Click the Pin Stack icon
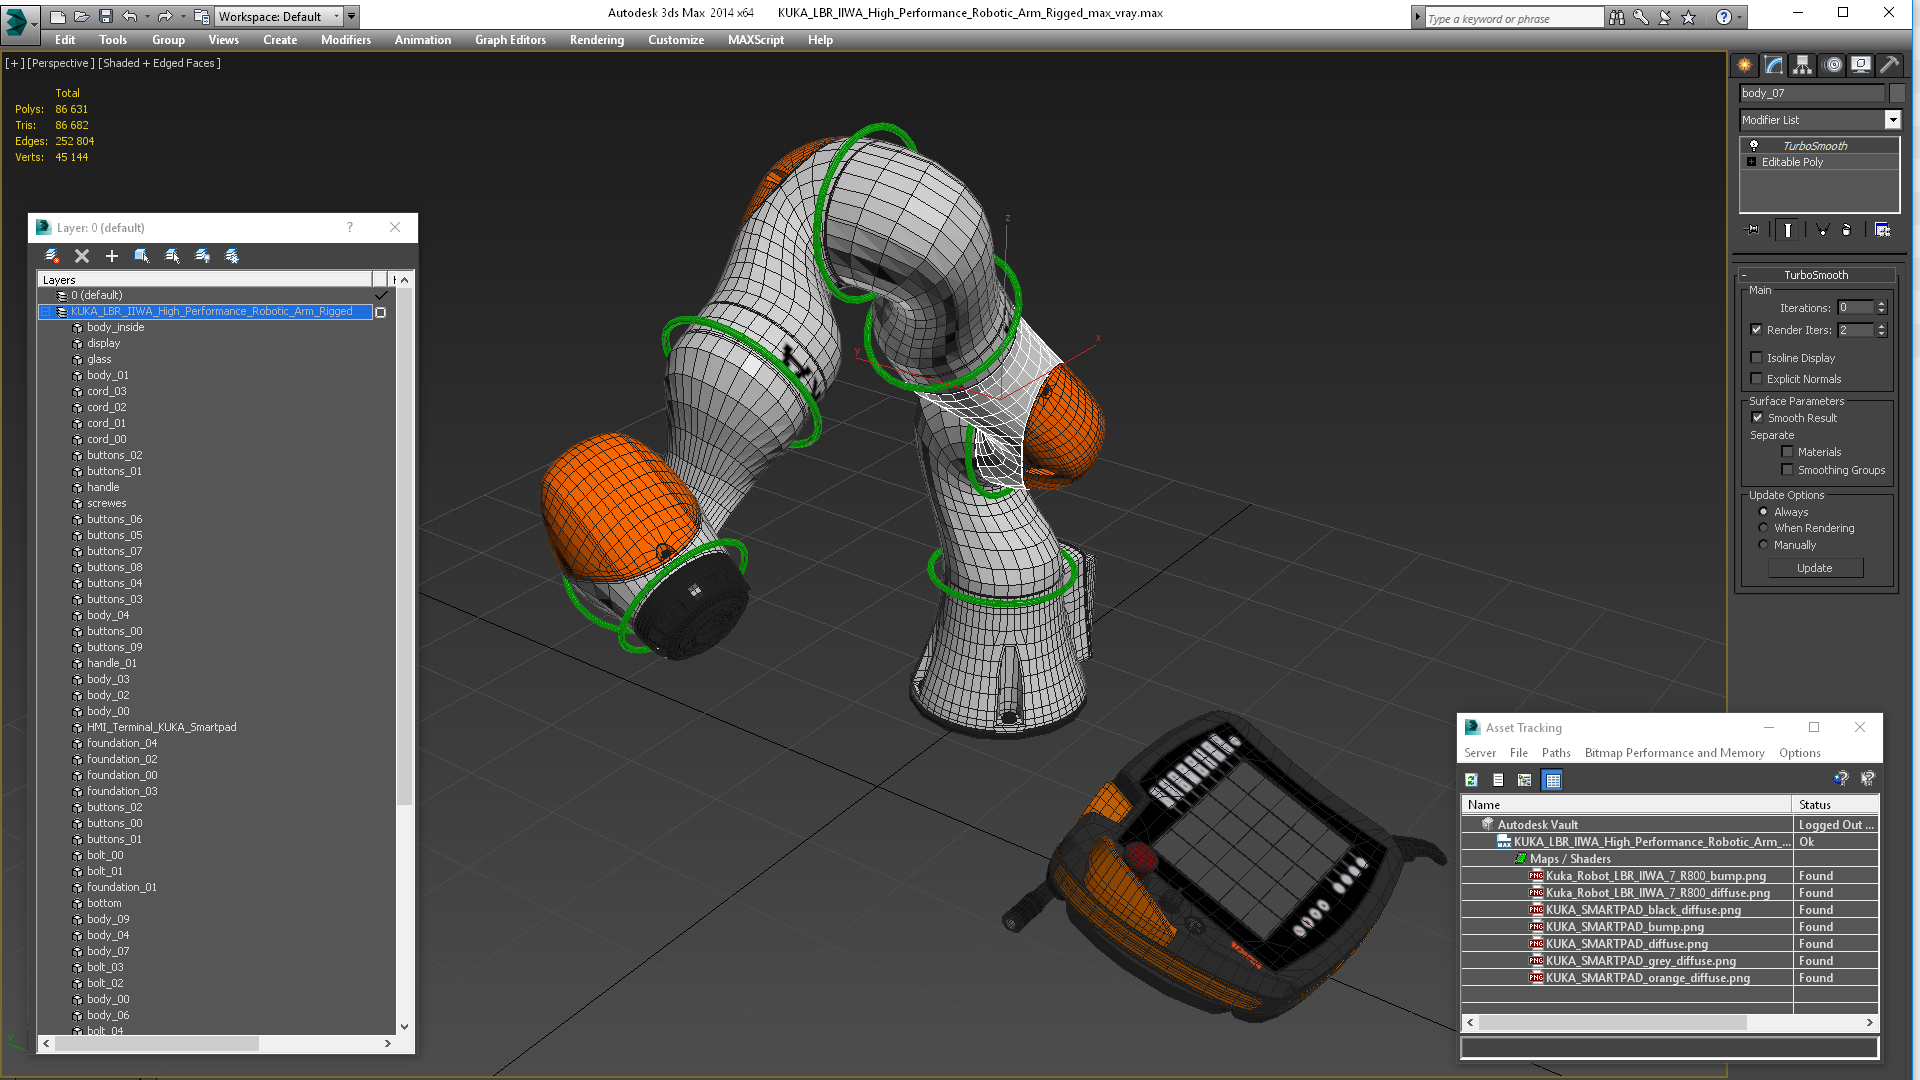 [x=1752, y=230]
